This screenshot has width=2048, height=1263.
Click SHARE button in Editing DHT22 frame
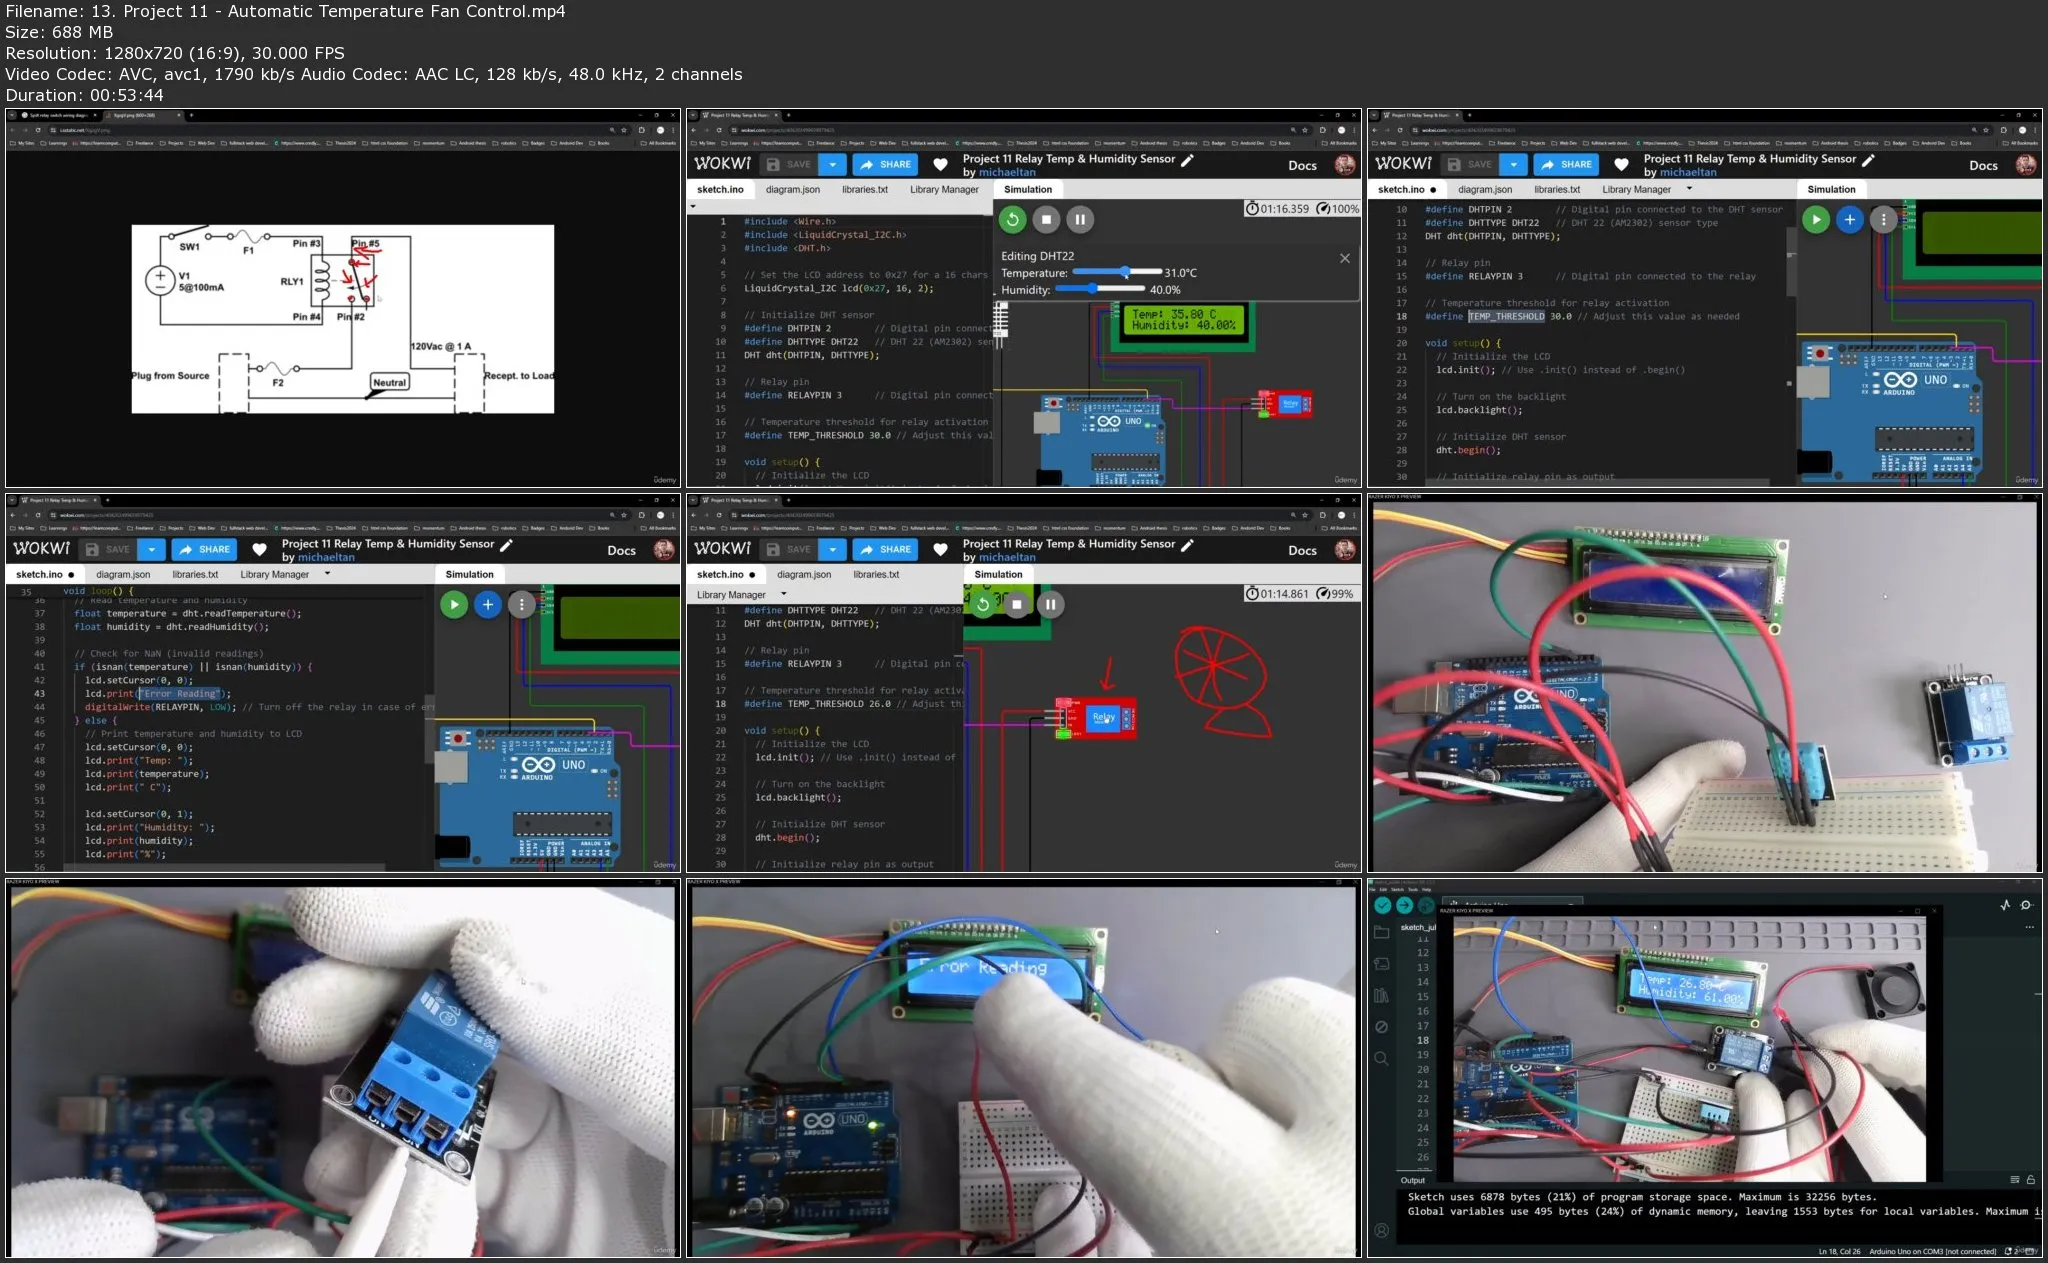(x=885, y=164)
